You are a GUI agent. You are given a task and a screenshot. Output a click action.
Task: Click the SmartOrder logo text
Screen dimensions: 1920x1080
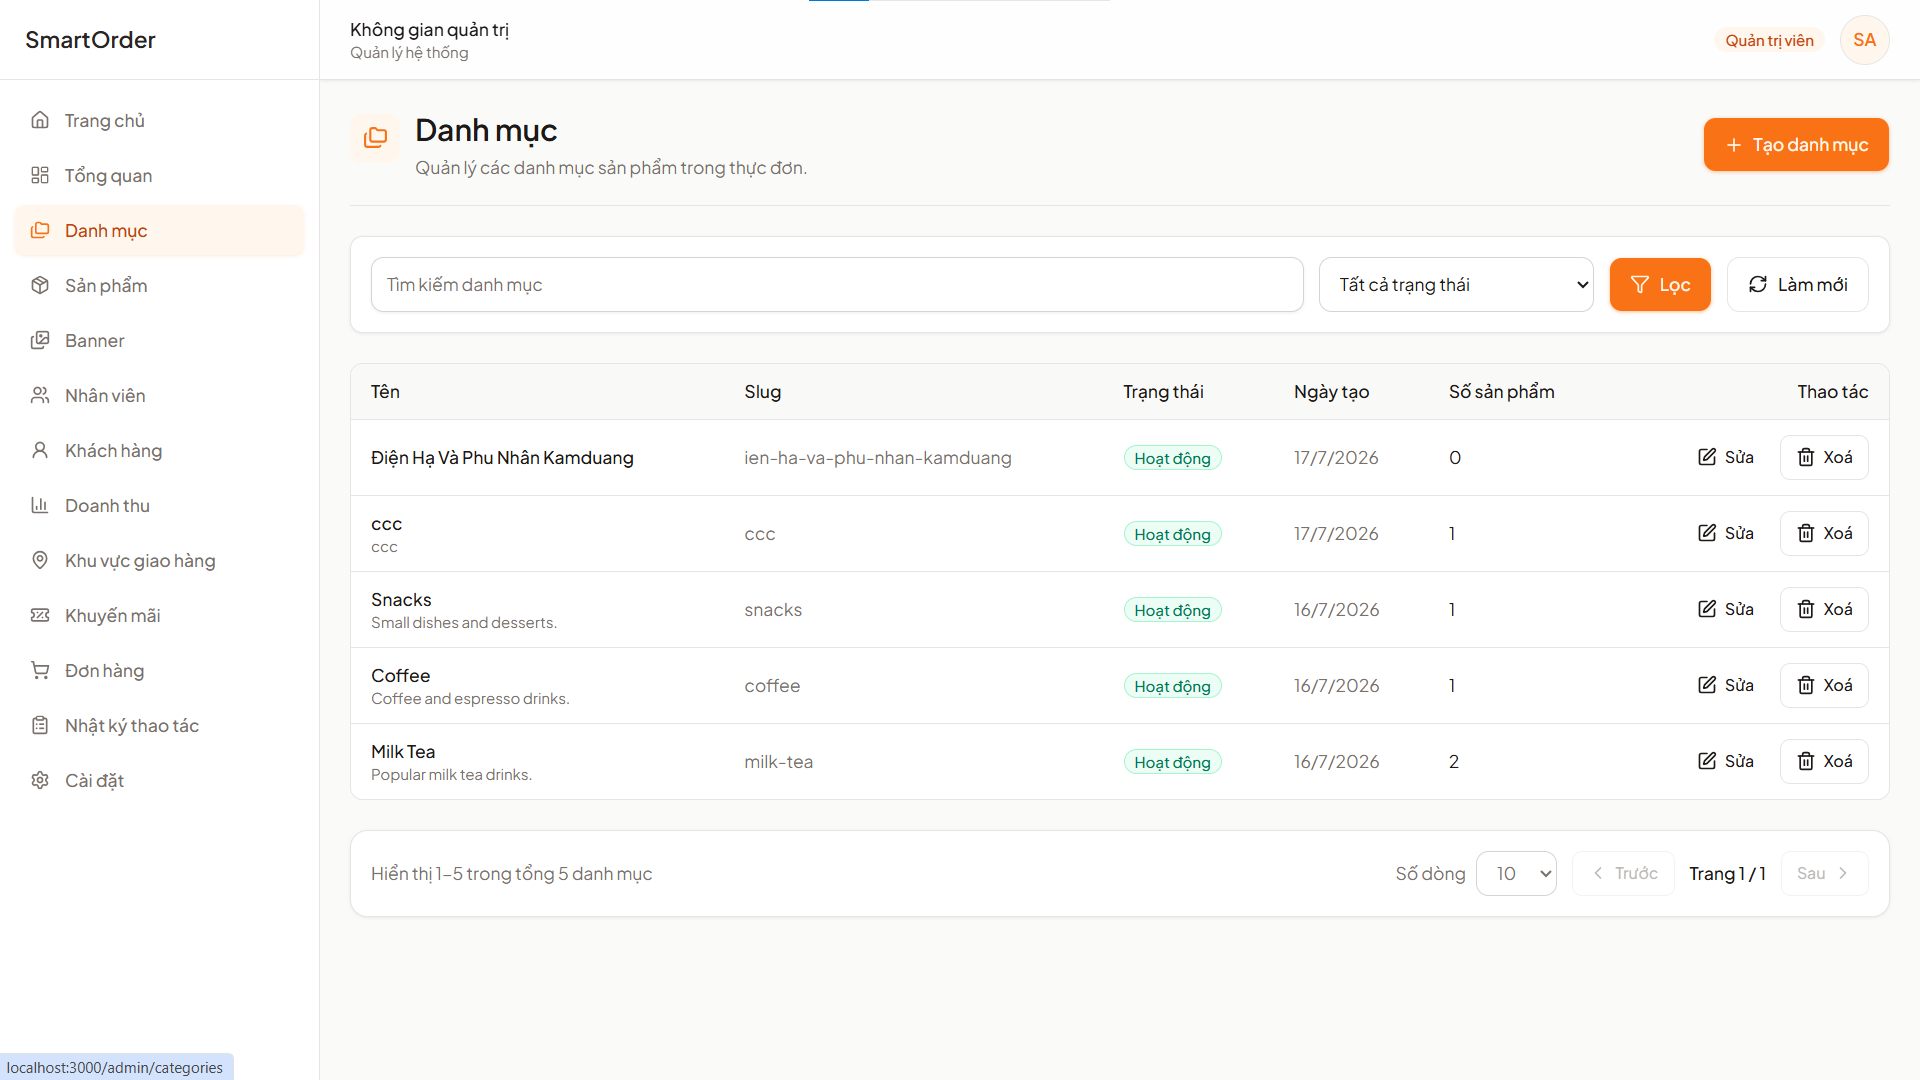pos(90,40)
